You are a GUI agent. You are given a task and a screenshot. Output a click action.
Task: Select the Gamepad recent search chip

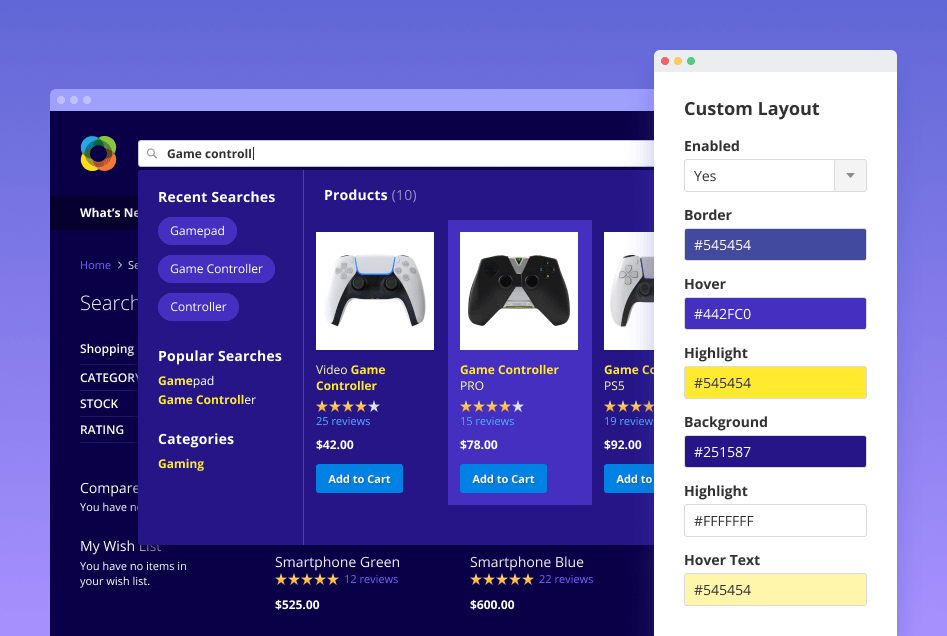197,231
